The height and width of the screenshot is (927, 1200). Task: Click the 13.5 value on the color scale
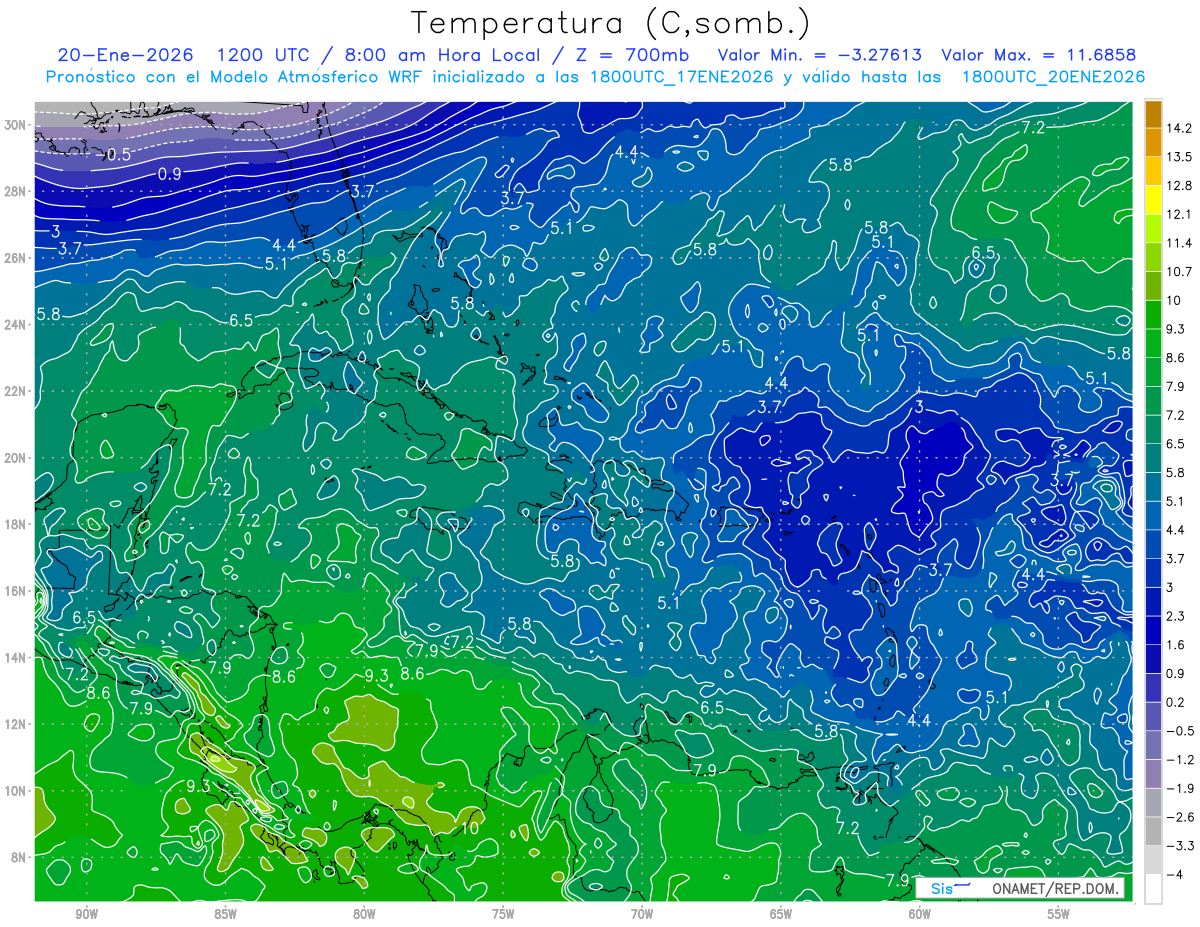(x=1179, y=157)
